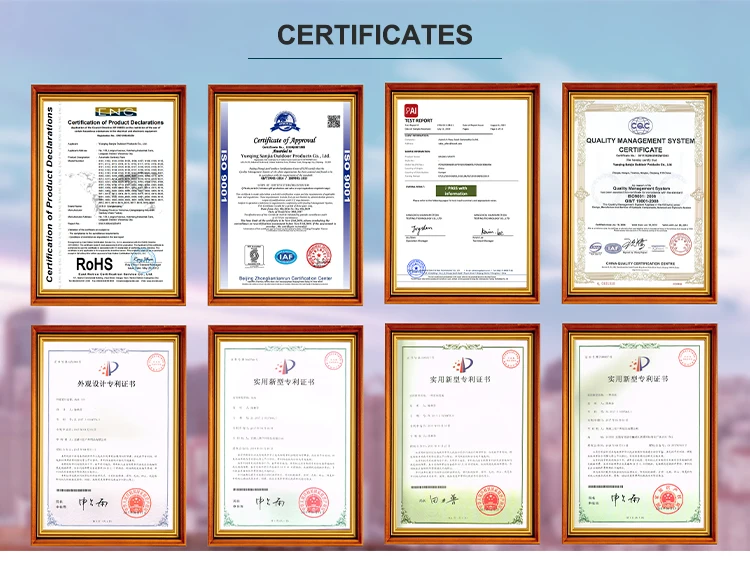750x568 pixels.
Task: Click 'Beijing Zhongliantianrun Certification Center' text
Action: 286,278
